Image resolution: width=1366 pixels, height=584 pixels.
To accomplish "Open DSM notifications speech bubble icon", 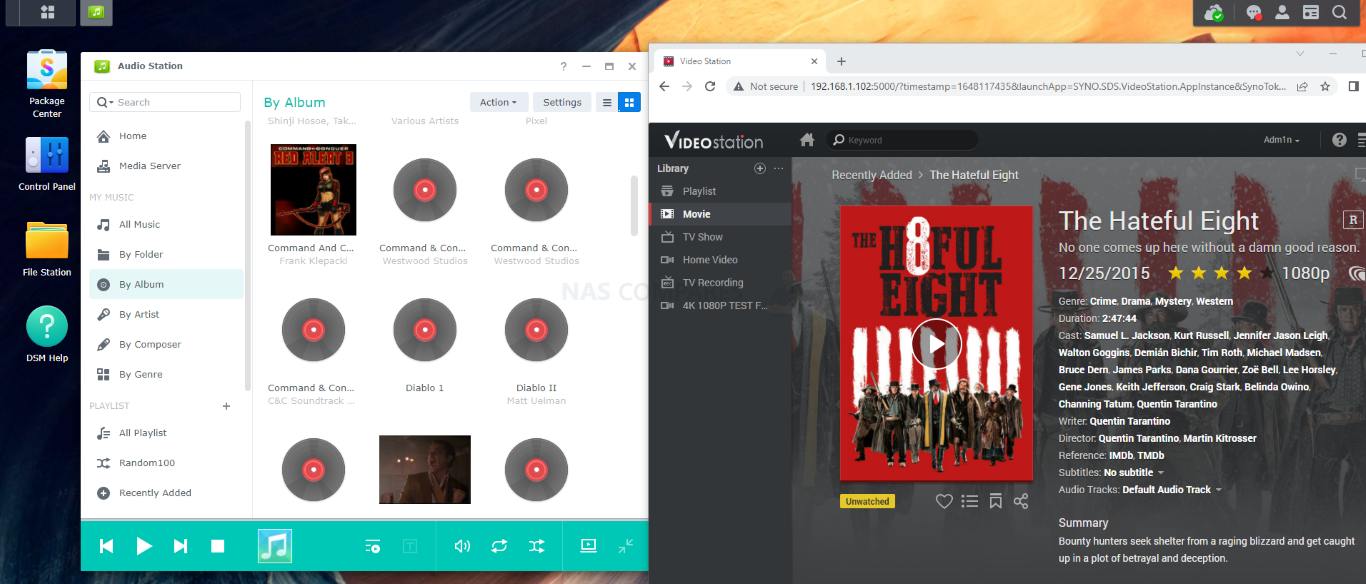I will [1253, 12].
